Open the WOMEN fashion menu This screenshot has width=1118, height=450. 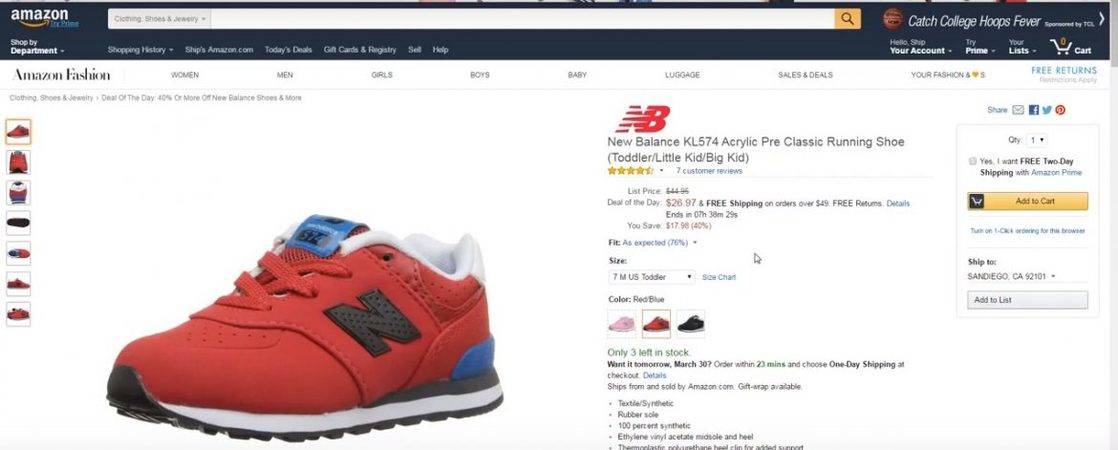coord(185,75)
